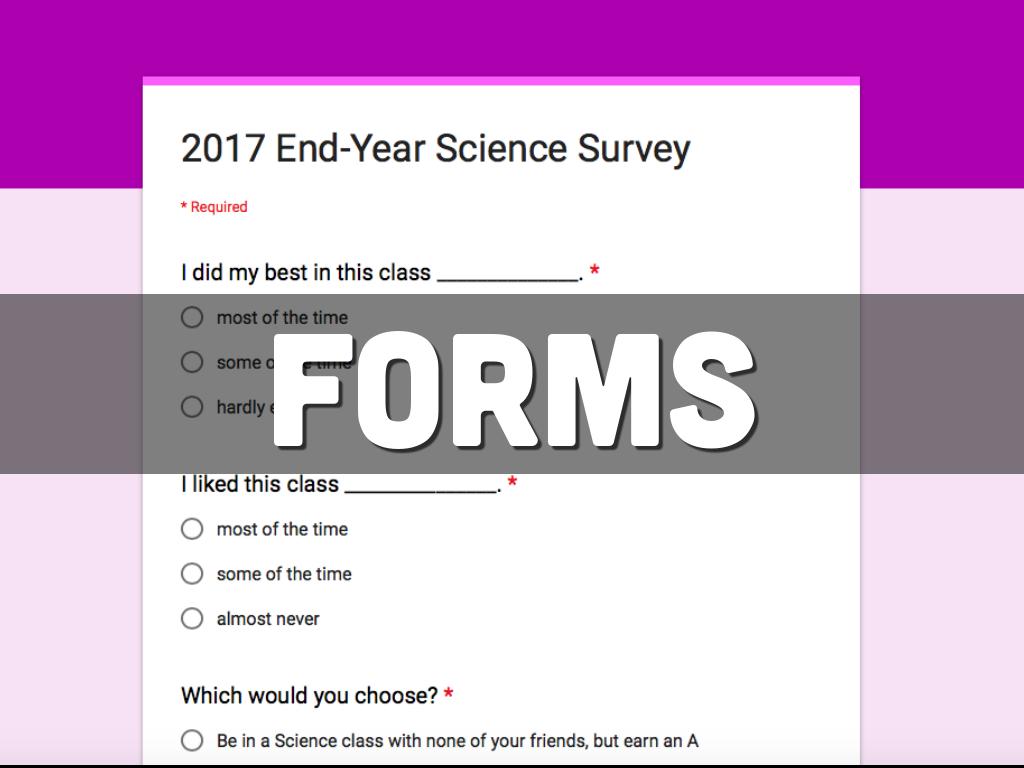Click the pink accent bar atop the form card

(x=501, y=81)
